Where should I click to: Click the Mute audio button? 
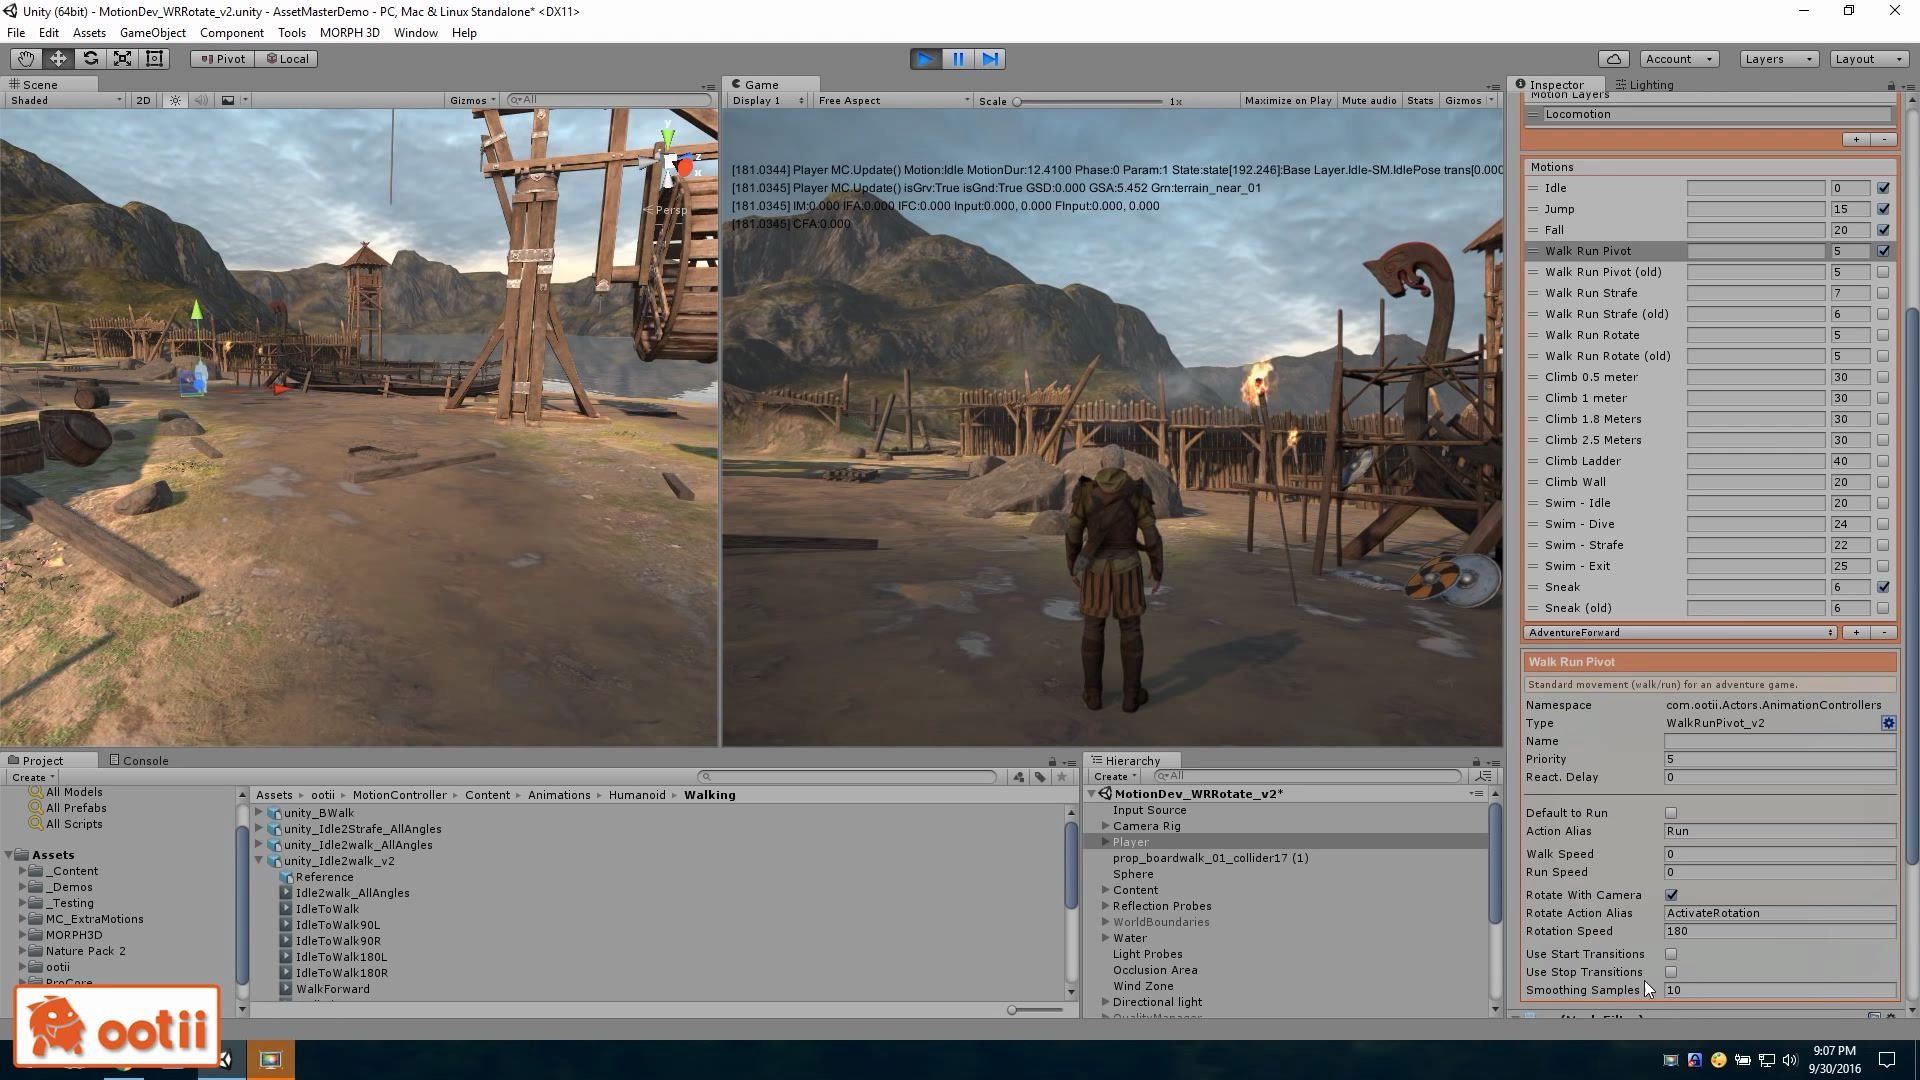(x=1368, y=100)
